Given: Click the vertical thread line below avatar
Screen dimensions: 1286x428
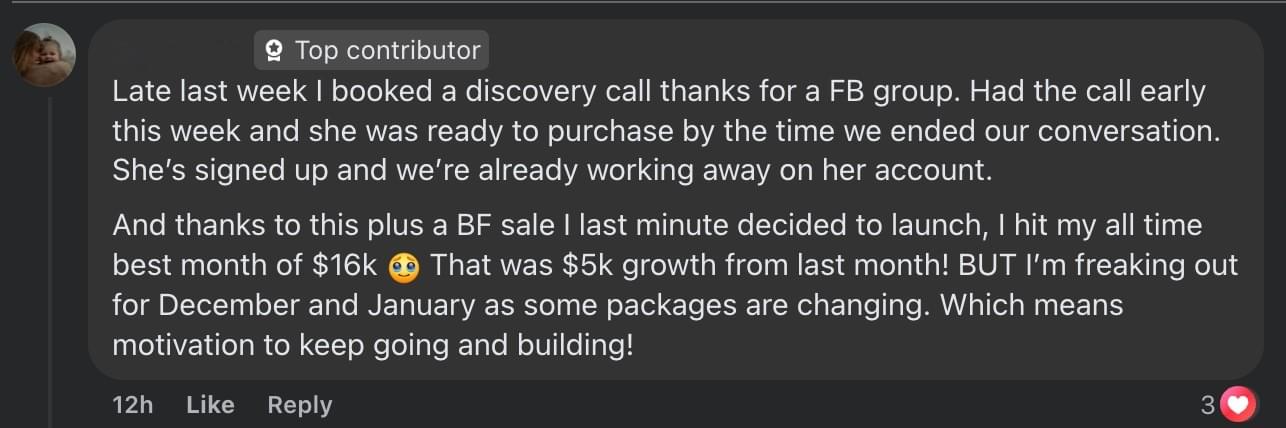Looking at the screenshot, I should coord(49,250).
